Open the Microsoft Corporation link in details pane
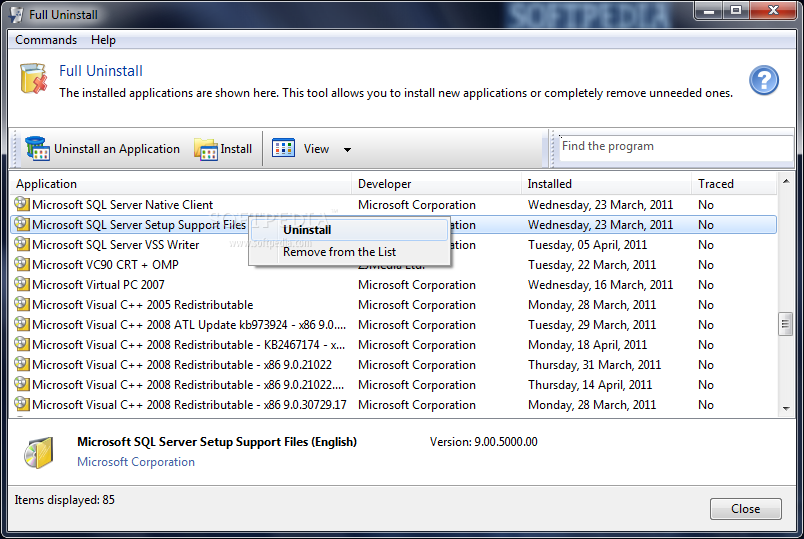This screenshot has height=539, width=804. click(x=136, y=462)
